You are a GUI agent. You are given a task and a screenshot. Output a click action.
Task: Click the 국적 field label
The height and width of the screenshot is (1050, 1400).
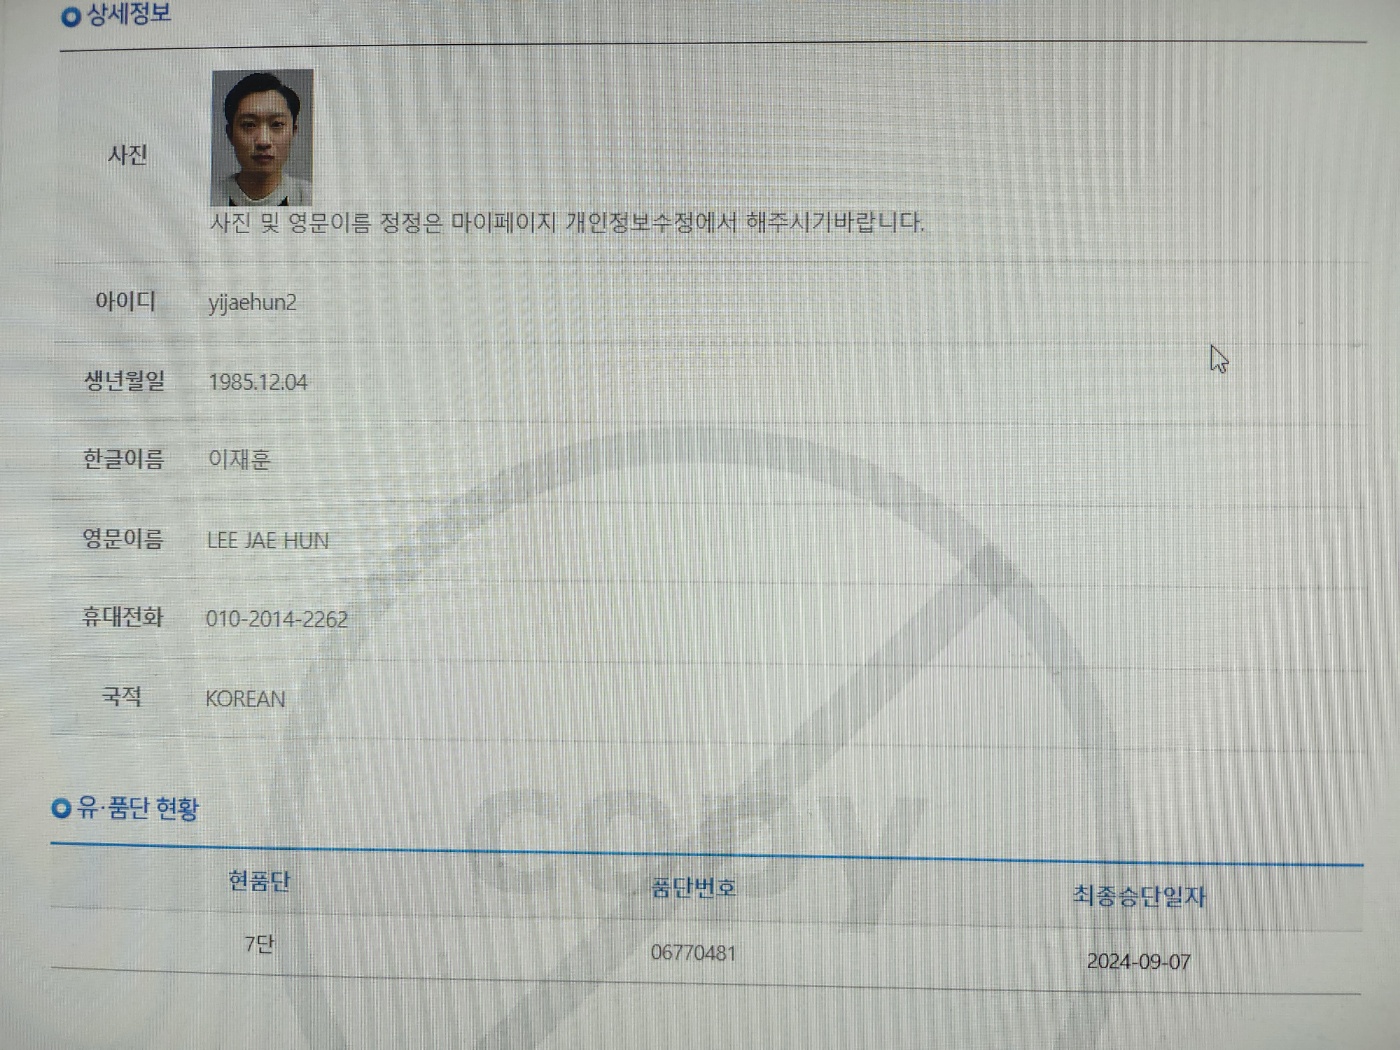(122, 696)
